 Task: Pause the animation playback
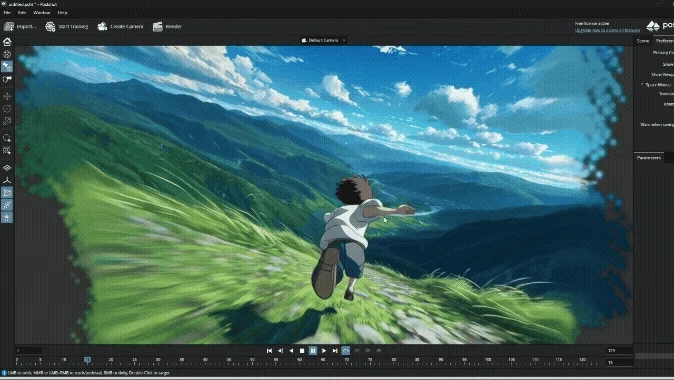313,351
